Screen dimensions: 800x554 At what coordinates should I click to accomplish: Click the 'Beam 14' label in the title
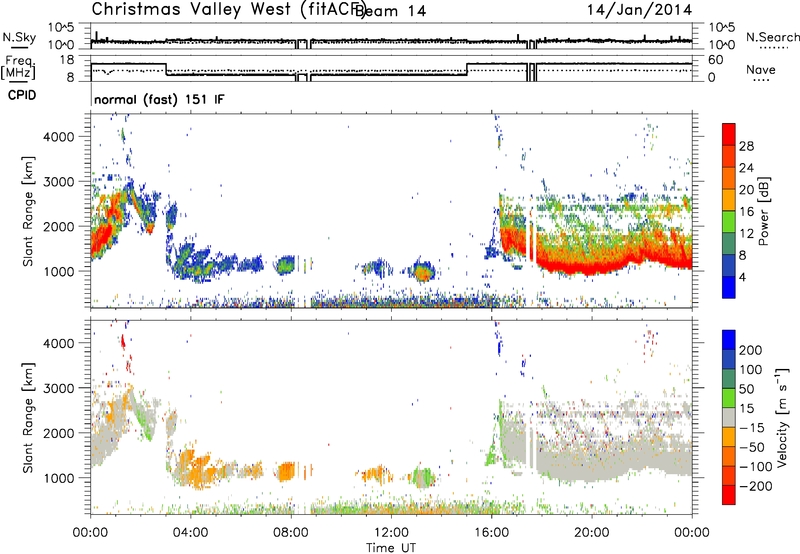pyautogui.click(x=390, y=11)
